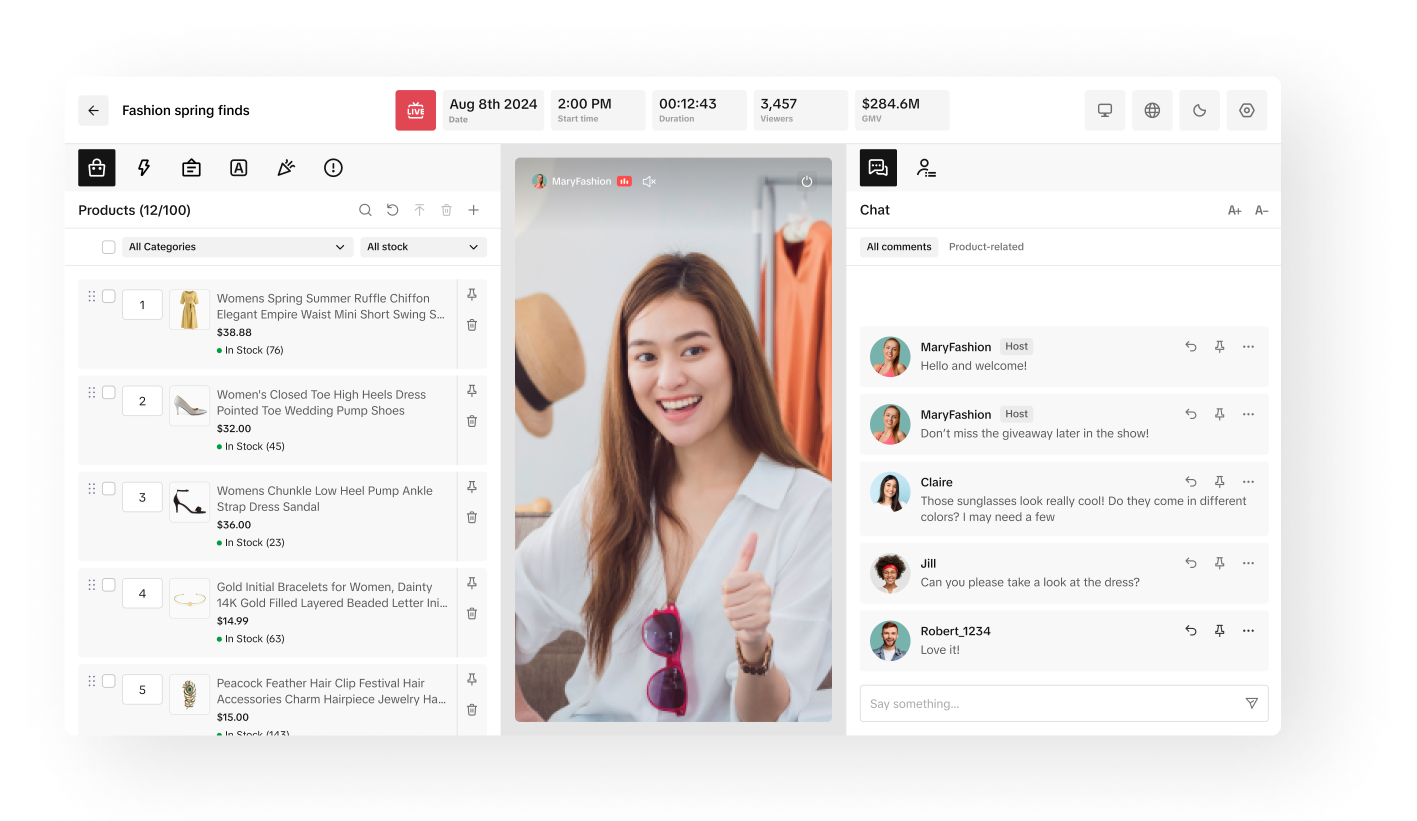Open more options on Robert_1234's comment
The image size is (1417, 821).
click(x=1248, y=631)
